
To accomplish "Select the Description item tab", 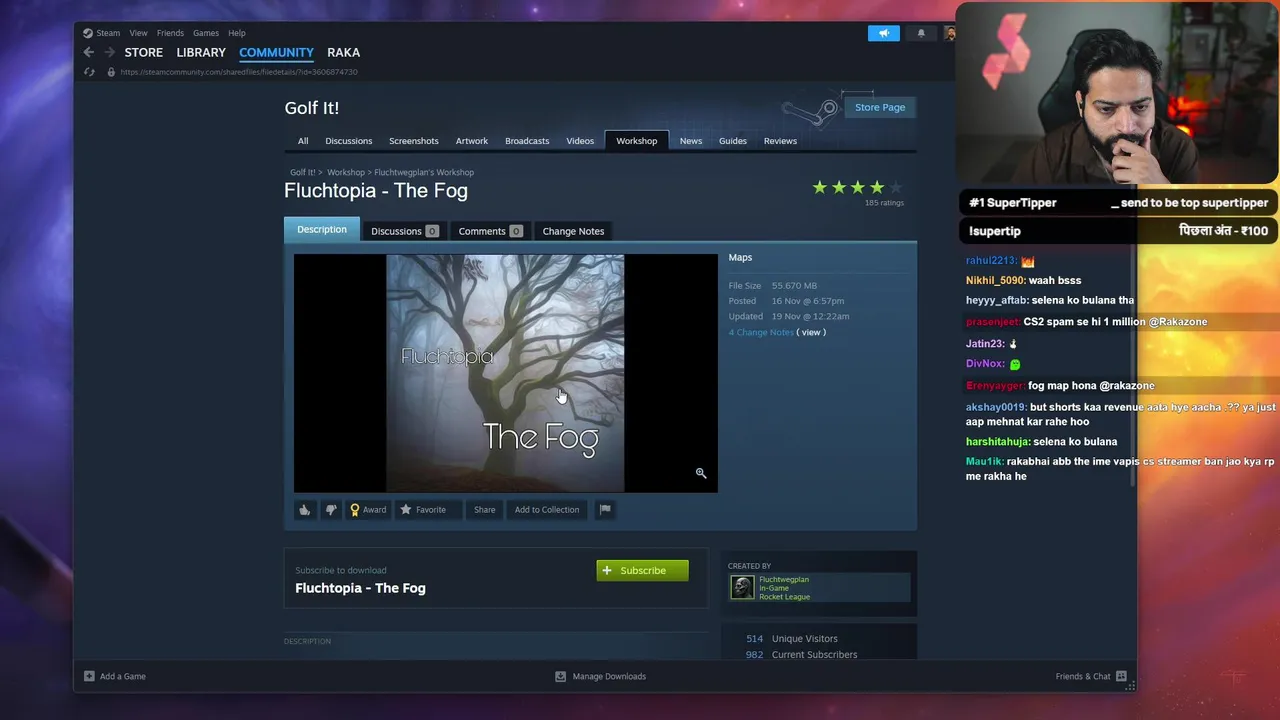I will [322, 230].
